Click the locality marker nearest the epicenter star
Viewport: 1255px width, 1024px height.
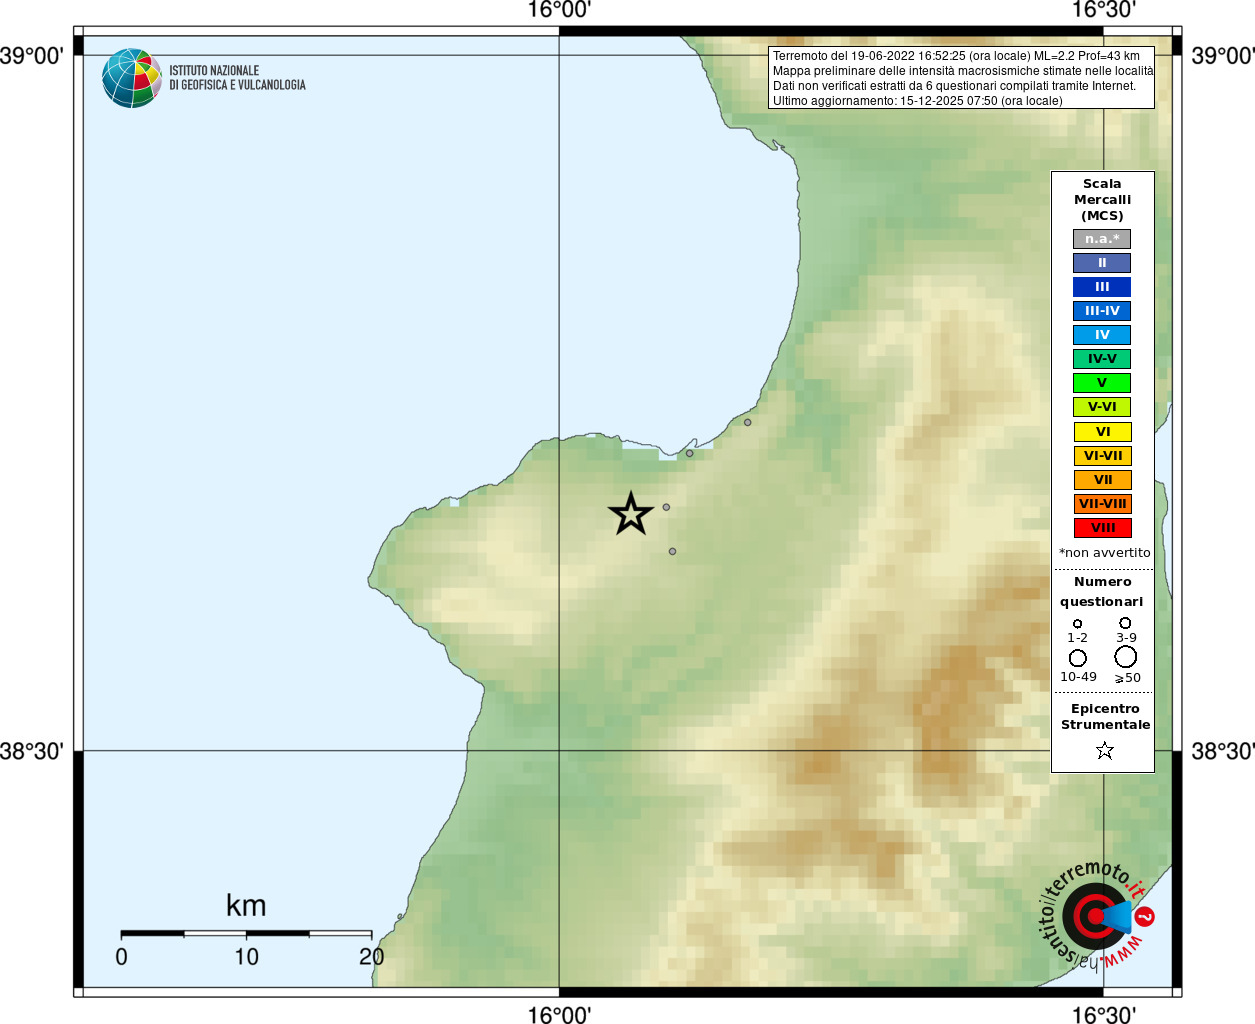666,507
